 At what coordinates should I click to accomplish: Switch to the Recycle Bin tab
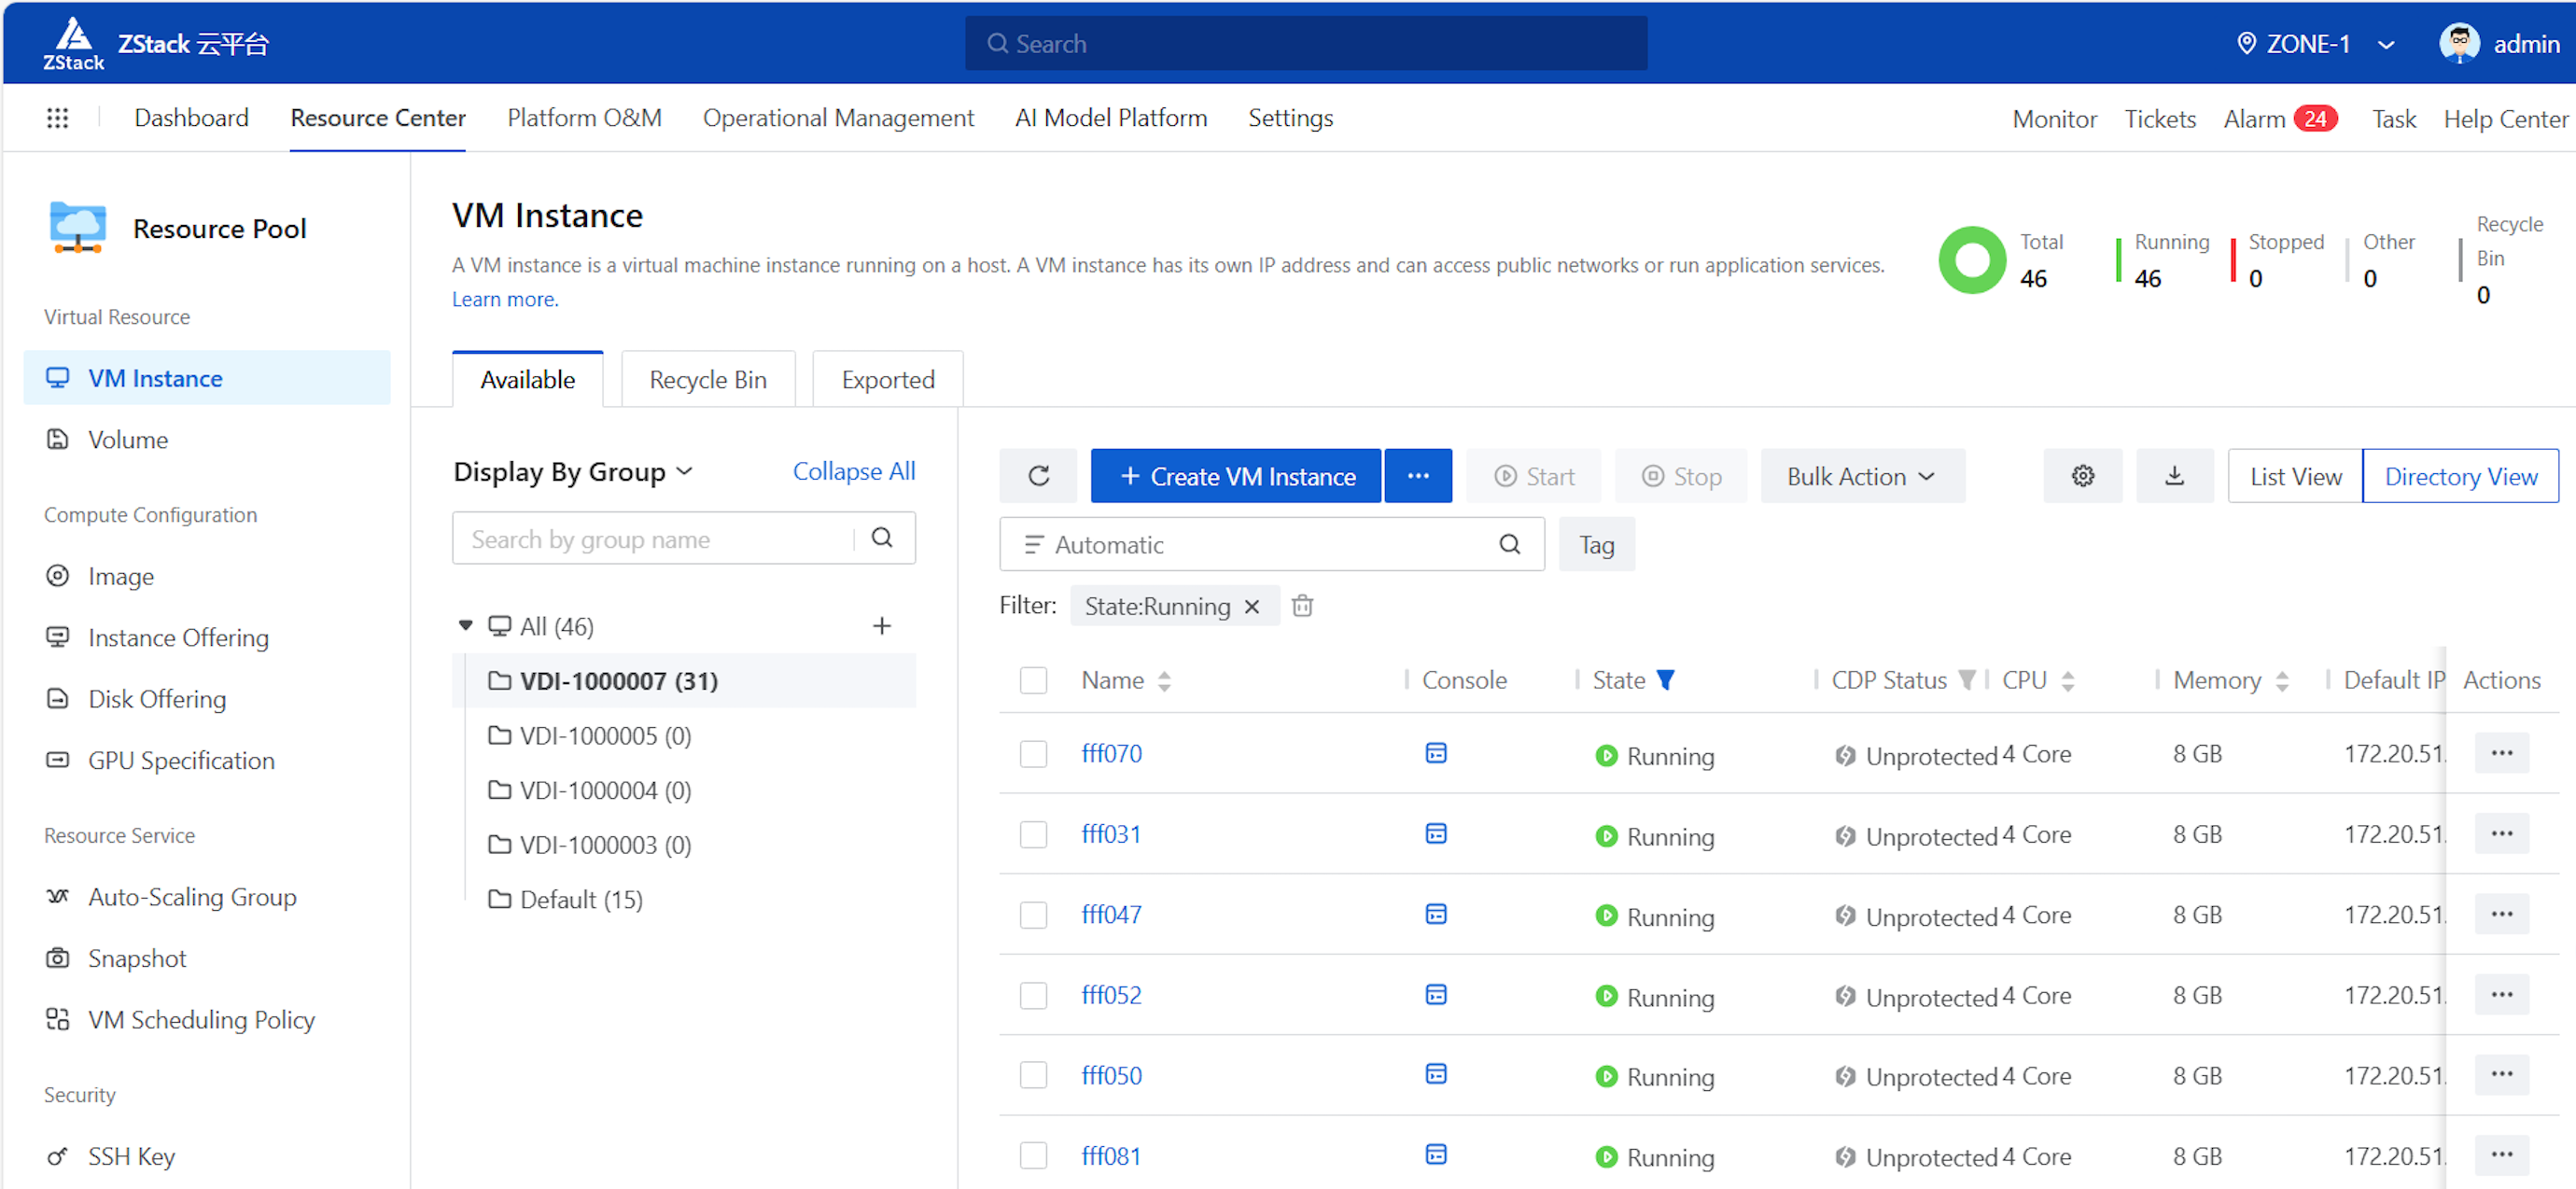pyautogui.click(x=707, y=380)
